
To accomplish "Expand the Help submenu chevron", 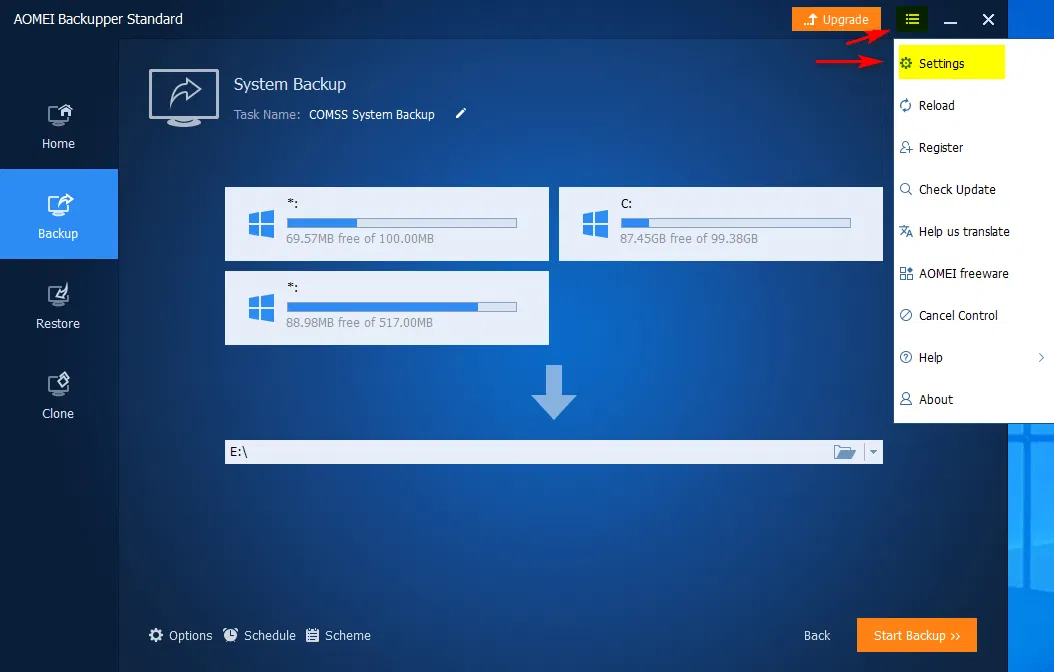I will tap(1041, 358).
